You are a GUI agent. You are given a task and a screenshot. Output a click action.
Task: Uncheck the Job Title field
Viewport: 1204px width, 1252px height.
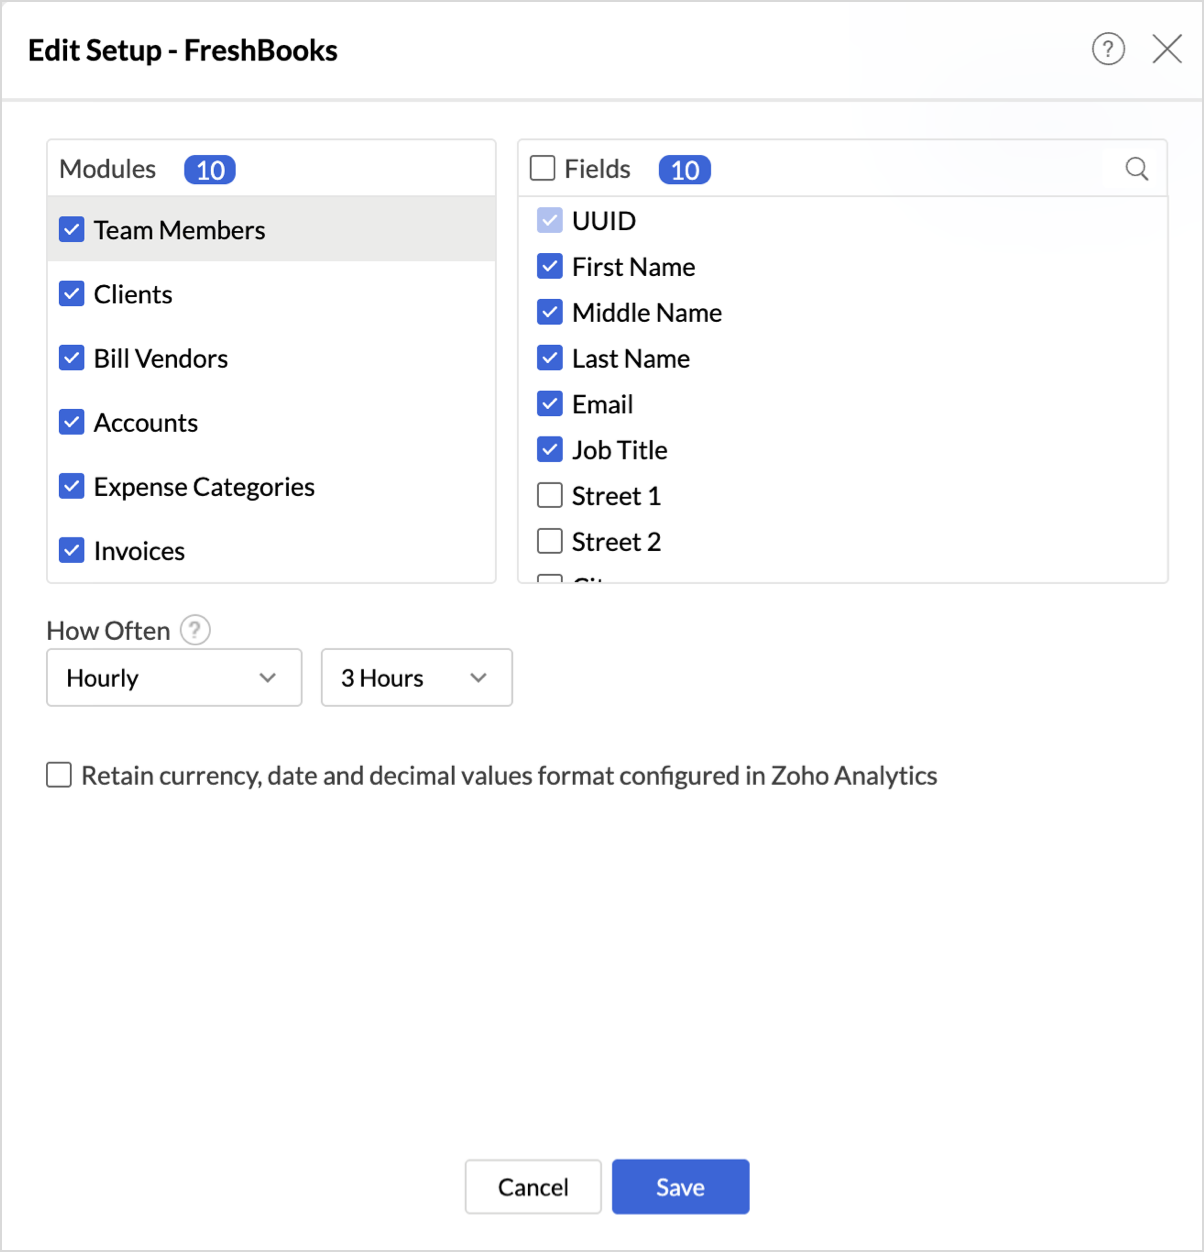(x=550, y=450)
